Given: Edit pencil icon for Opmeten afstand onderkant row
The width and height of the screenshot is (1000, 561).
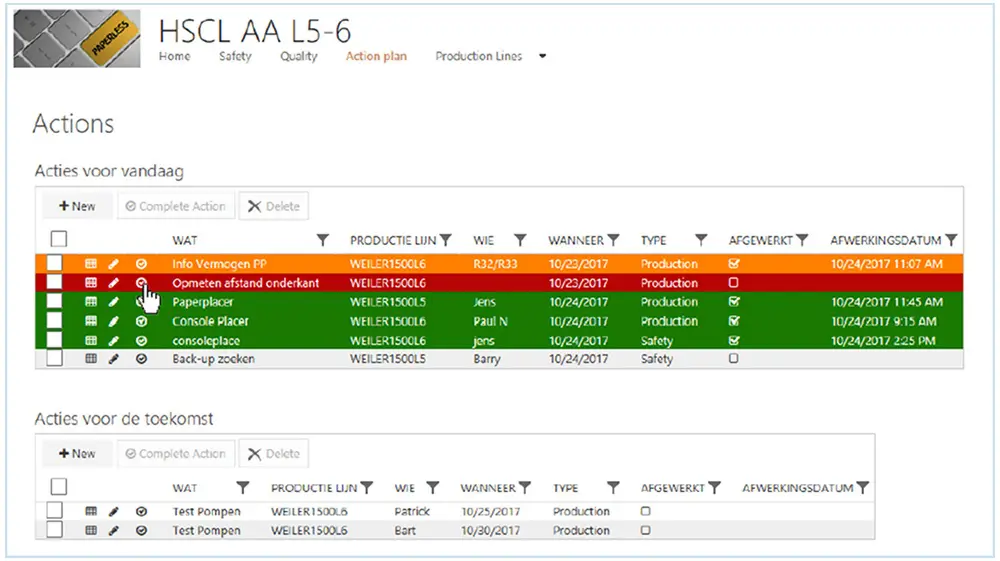Looking at the screenshot, I should 114,282.
